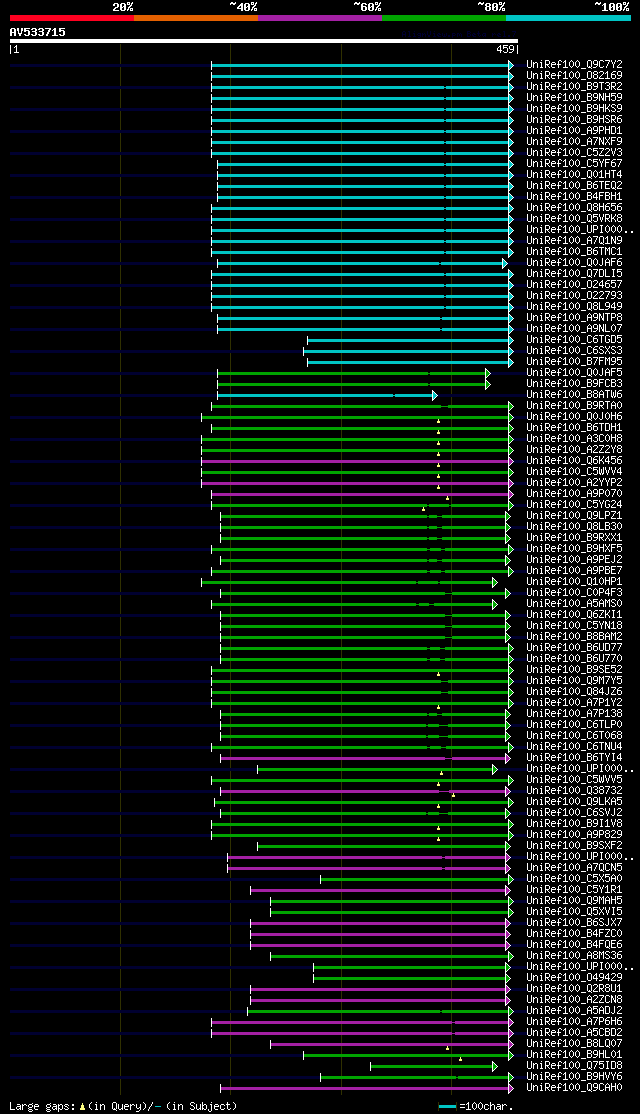Open hit UniRef100_Q8L949
640x1114 pixels.
tap(575, 307)
